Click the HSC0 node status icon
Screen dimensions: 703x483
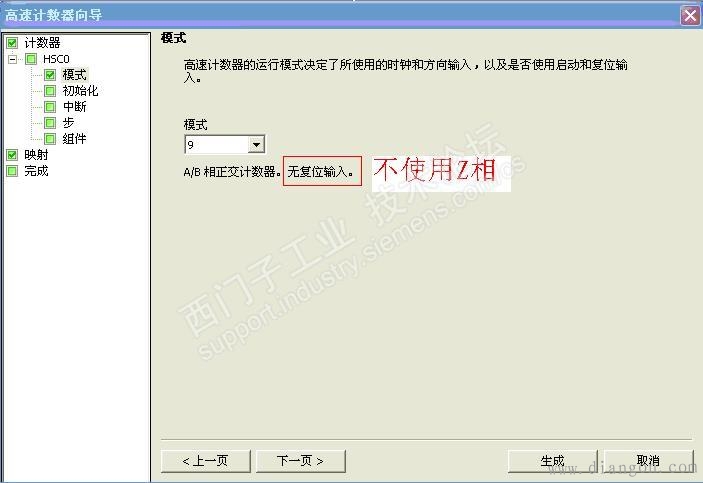click(31, 59)
